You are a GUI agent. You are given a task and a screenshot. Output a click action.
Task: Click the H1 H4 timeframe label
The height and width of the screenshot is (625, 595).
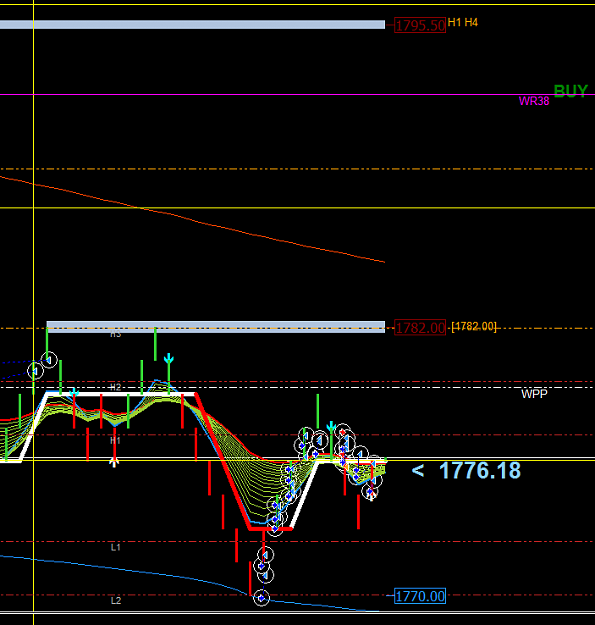pyautogui.click(x=463, y=22)
